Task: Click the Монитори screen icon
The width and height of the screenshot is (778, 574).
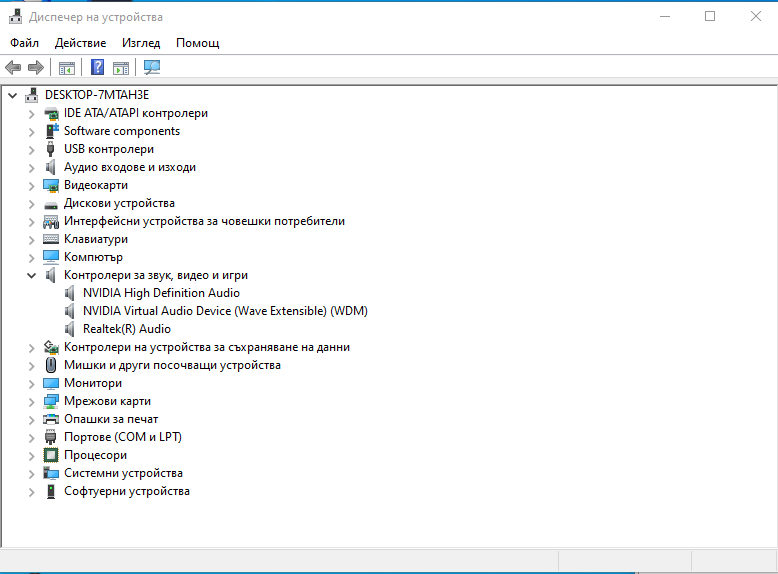Action: pos(51,383)
